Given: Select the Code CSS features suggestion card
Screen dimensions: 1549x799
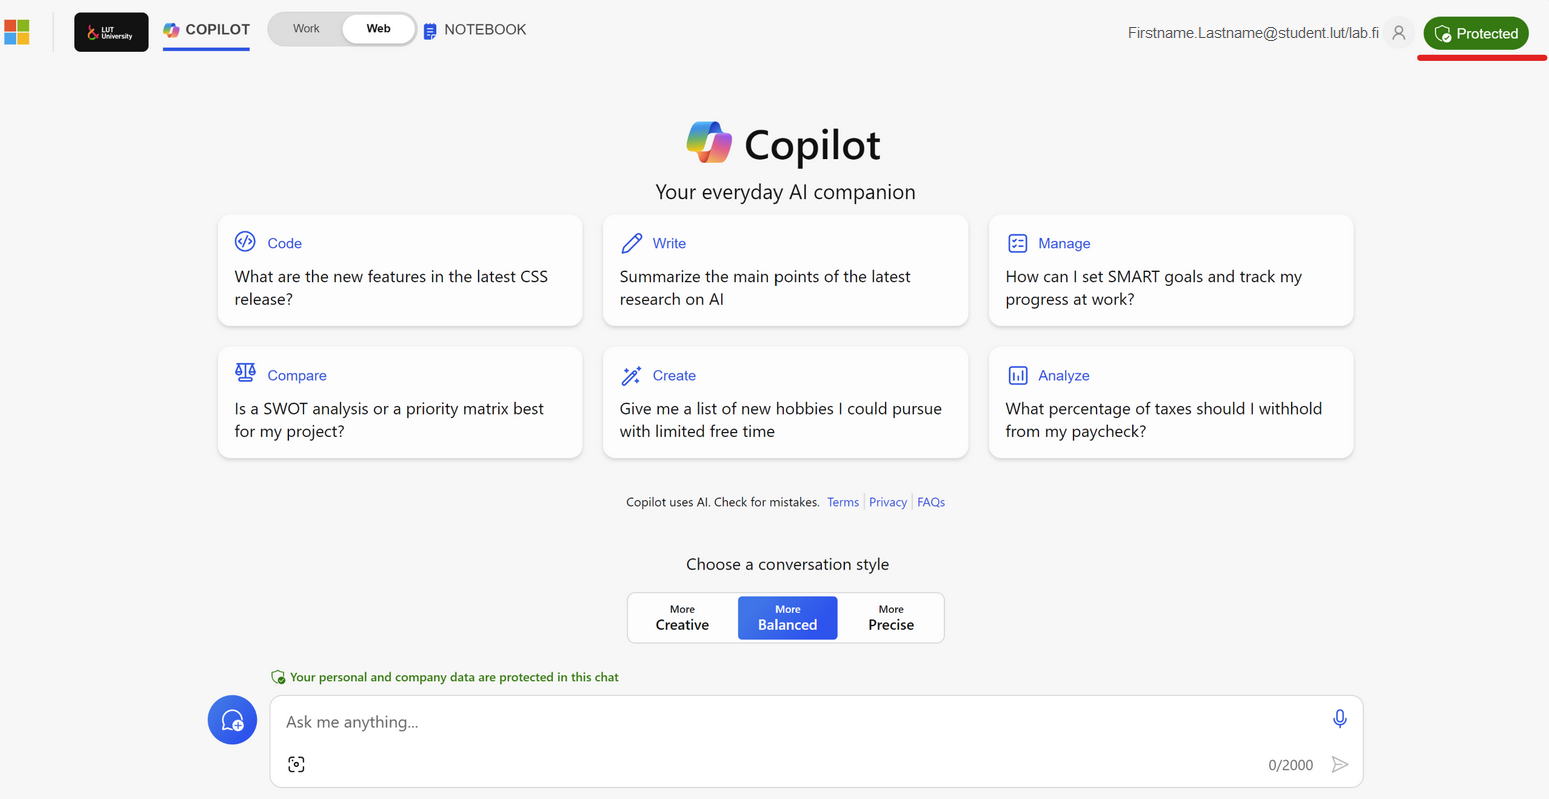Looking at the screenshot, I should coord(399,270).
